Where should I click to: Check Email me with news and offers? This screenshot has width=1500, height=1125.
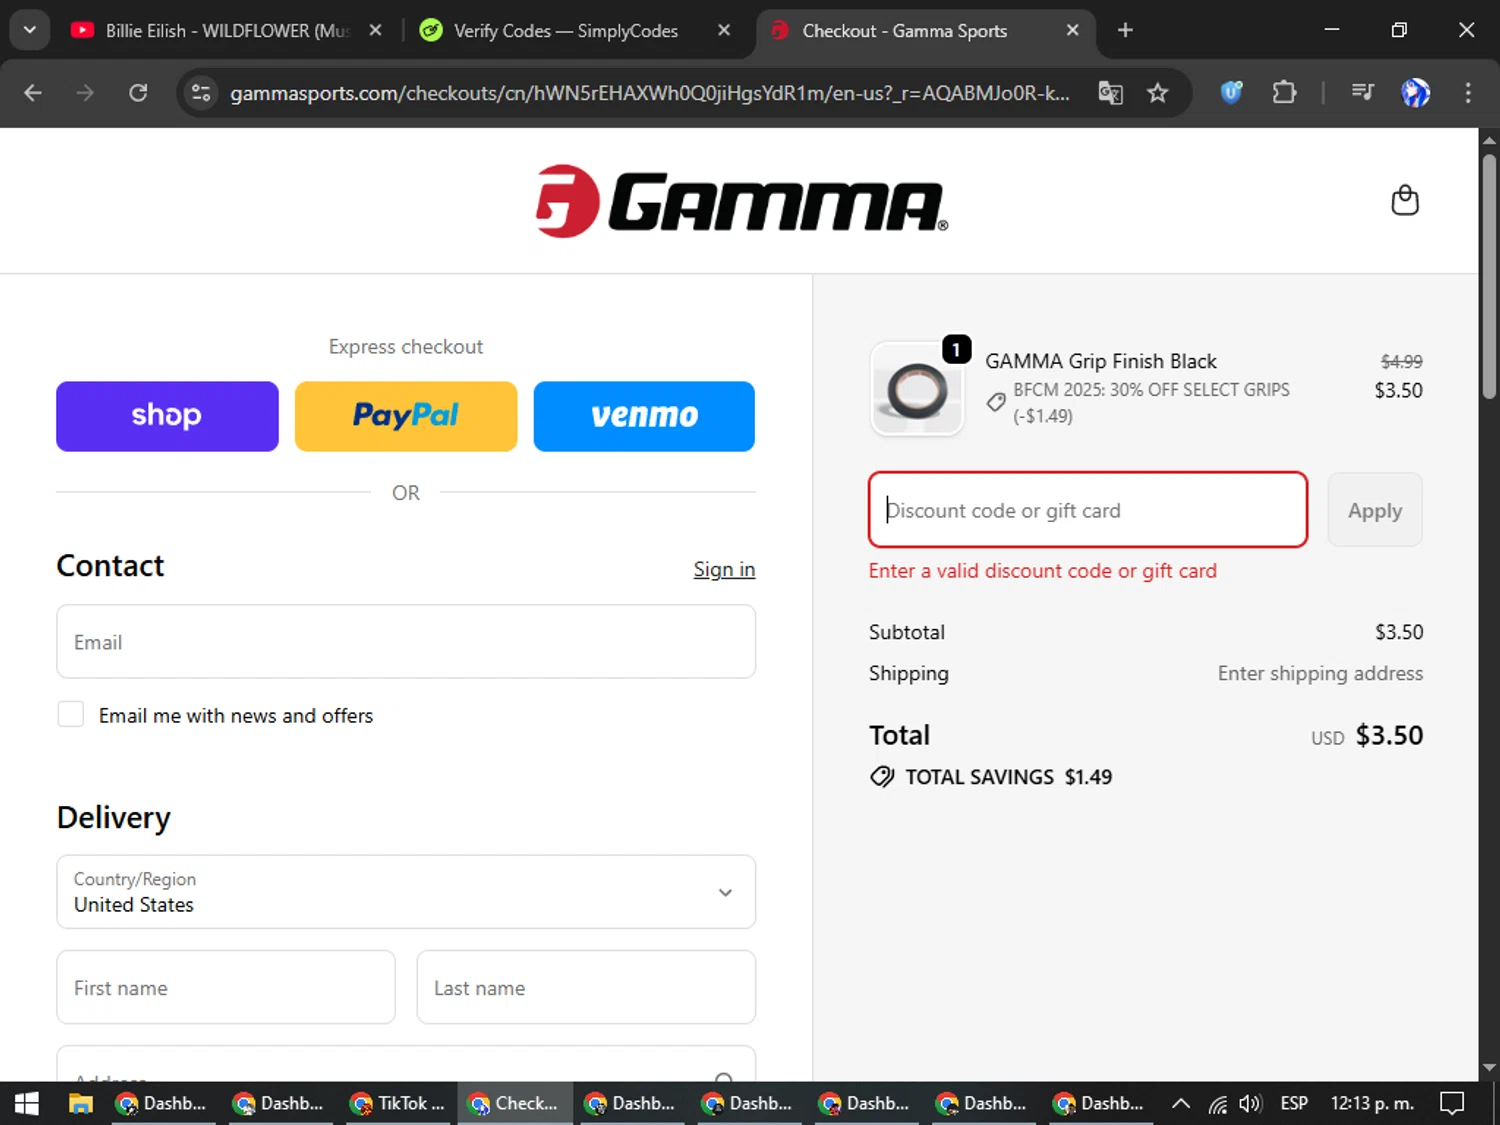coord(71,714)
